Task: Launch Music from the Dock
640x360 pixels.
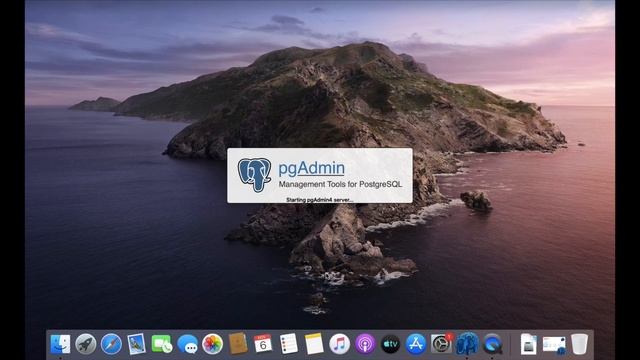Action: click(x=340, y=344)
